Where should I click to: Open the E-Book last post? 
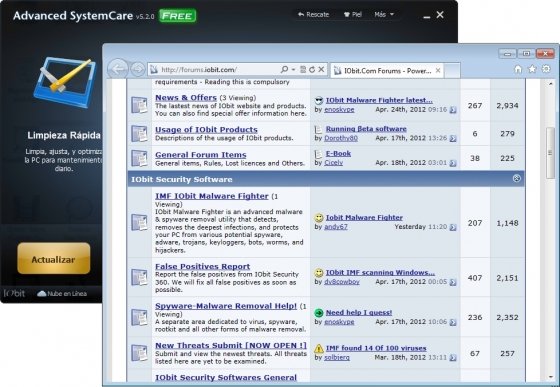coord(338,154)
